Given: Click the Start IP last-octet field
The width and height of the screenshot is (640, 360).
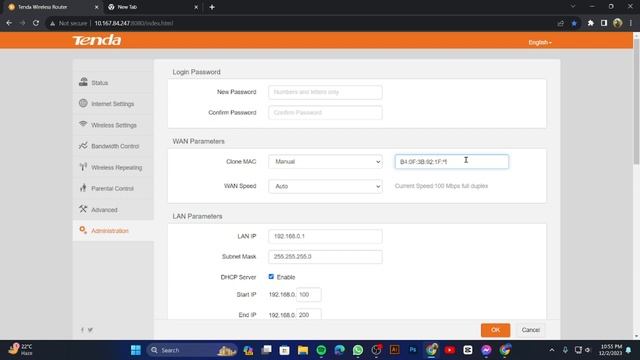Looking at the screenshot, I should [309, 295].
